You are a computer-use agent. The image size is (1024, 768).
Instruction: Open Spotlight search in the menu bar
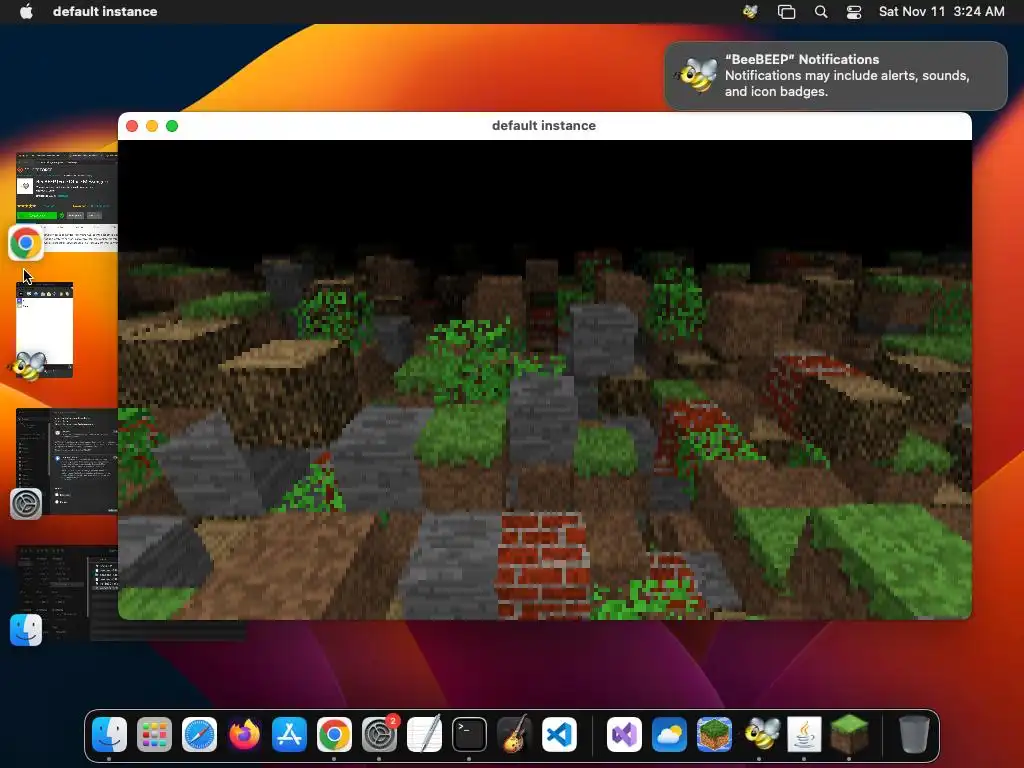pyautogui.click(x=821, y=12)
